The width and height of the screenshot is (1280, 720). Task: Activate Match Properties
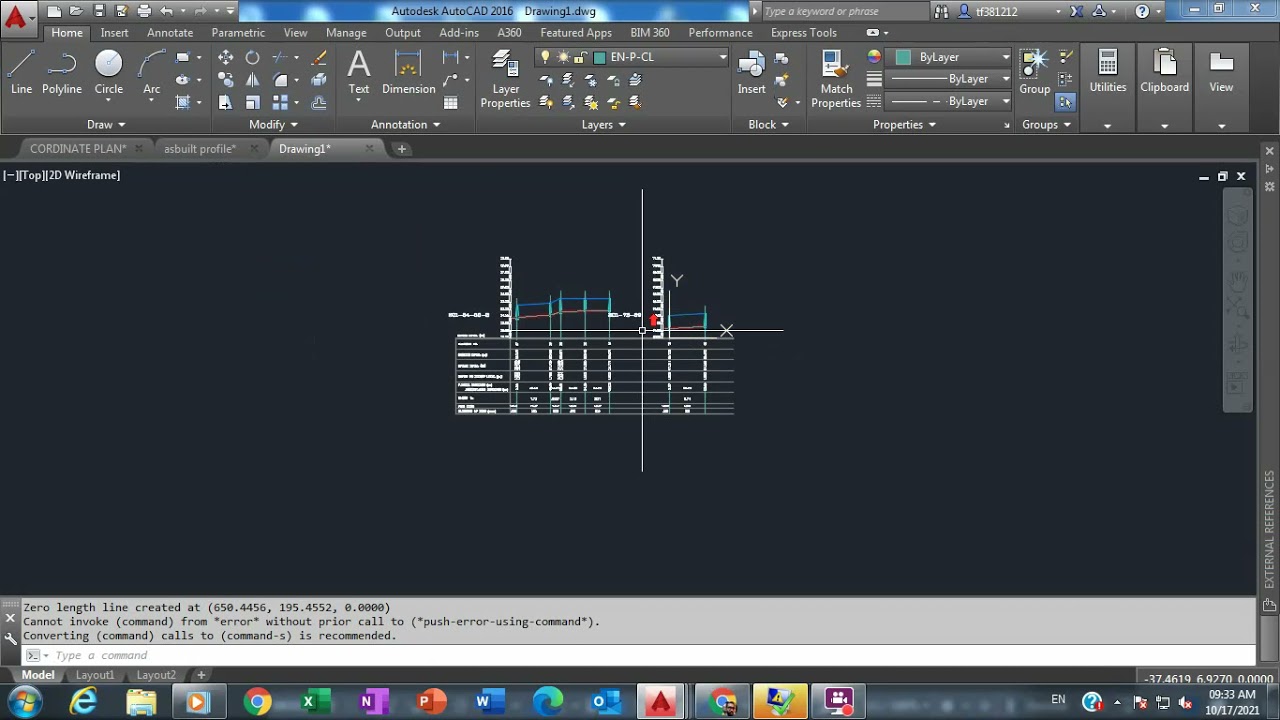click(x=837, y=80)
